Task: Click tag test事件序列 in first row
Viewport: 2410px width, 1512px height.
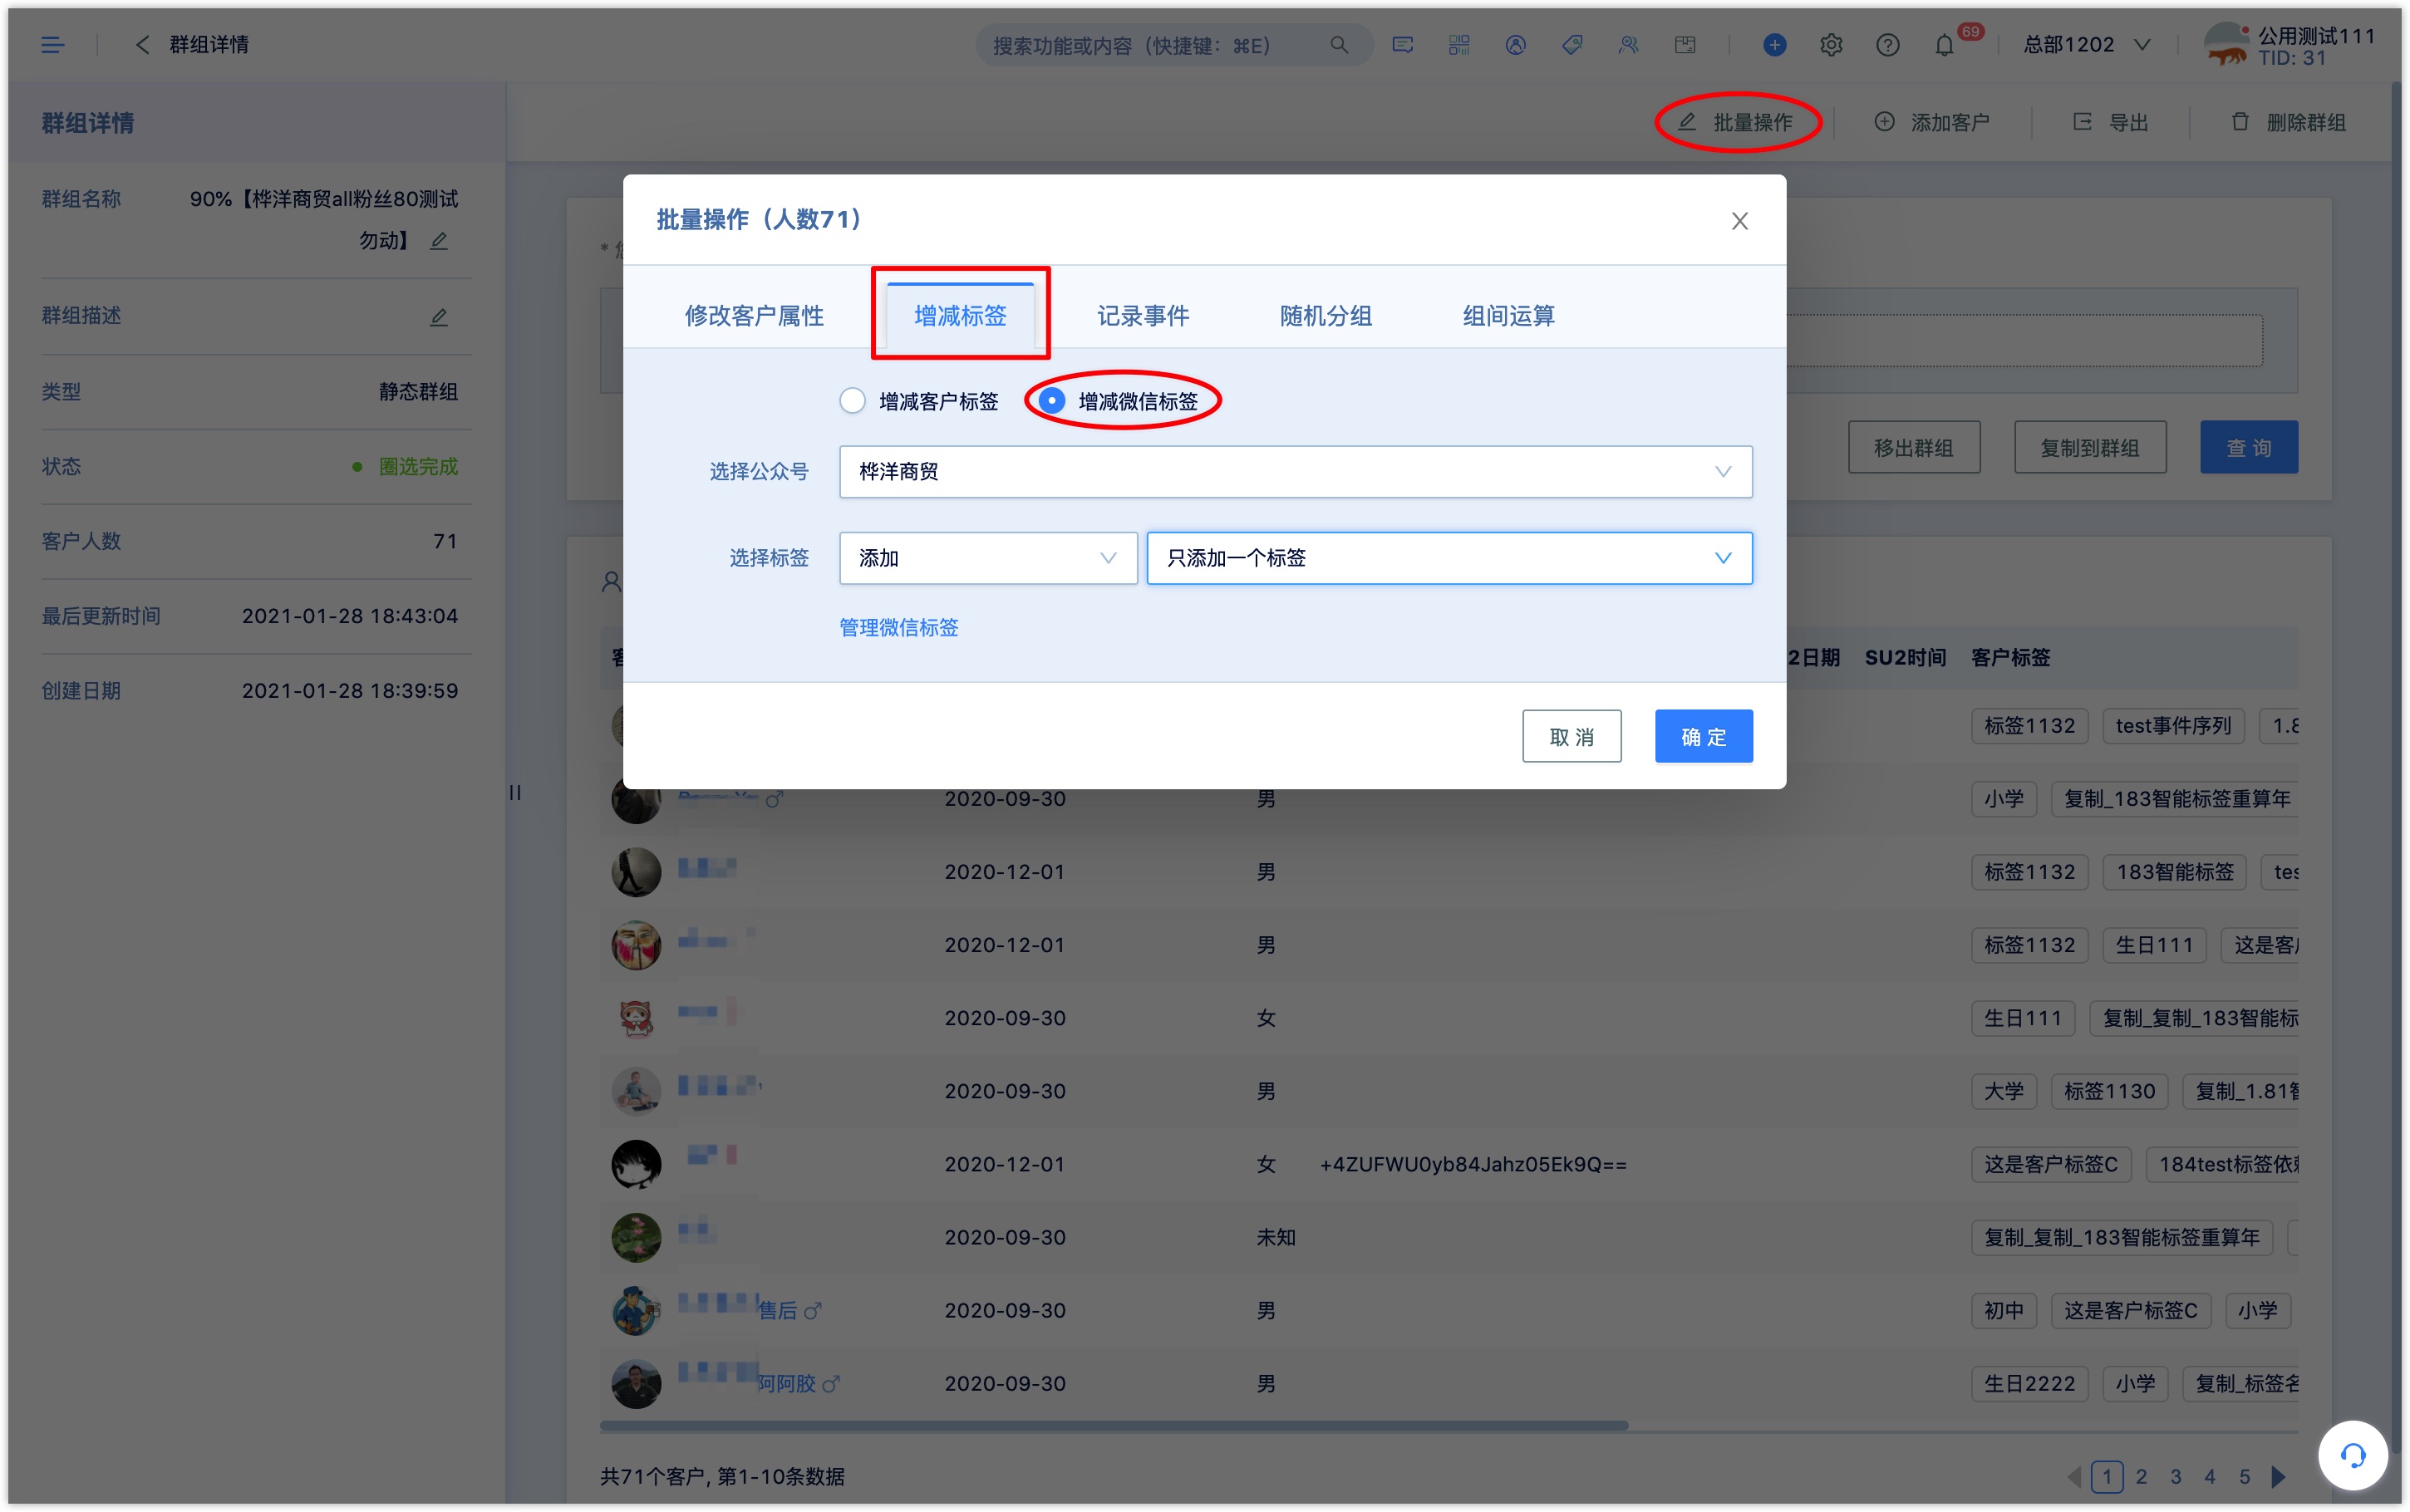Action: [2173, 726]
